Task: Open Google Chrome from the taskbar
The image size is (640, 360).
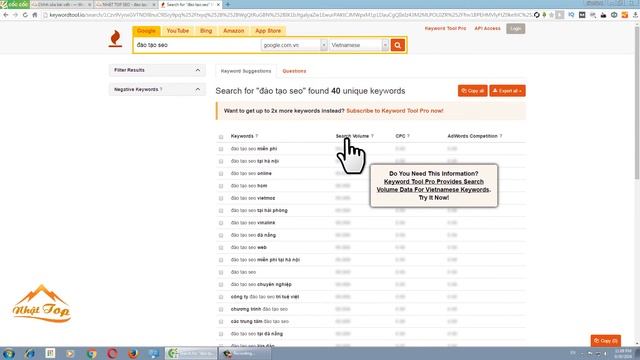Action: coord(91,353)
